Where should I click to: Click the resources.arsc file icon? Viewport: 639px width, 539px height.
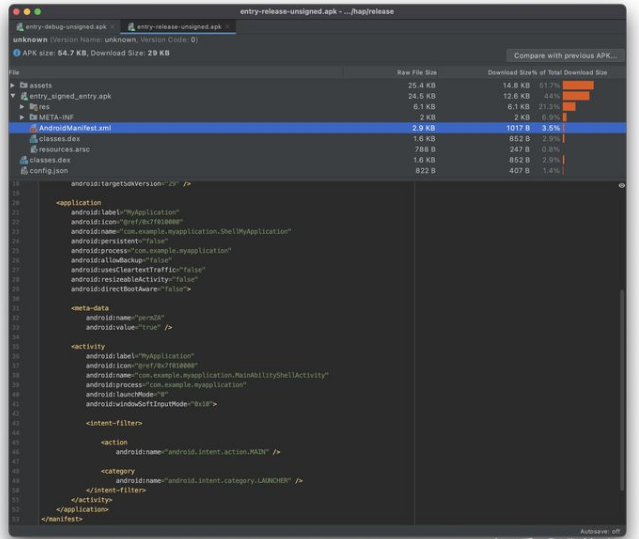pyautogui.click(x=34, y=149)
